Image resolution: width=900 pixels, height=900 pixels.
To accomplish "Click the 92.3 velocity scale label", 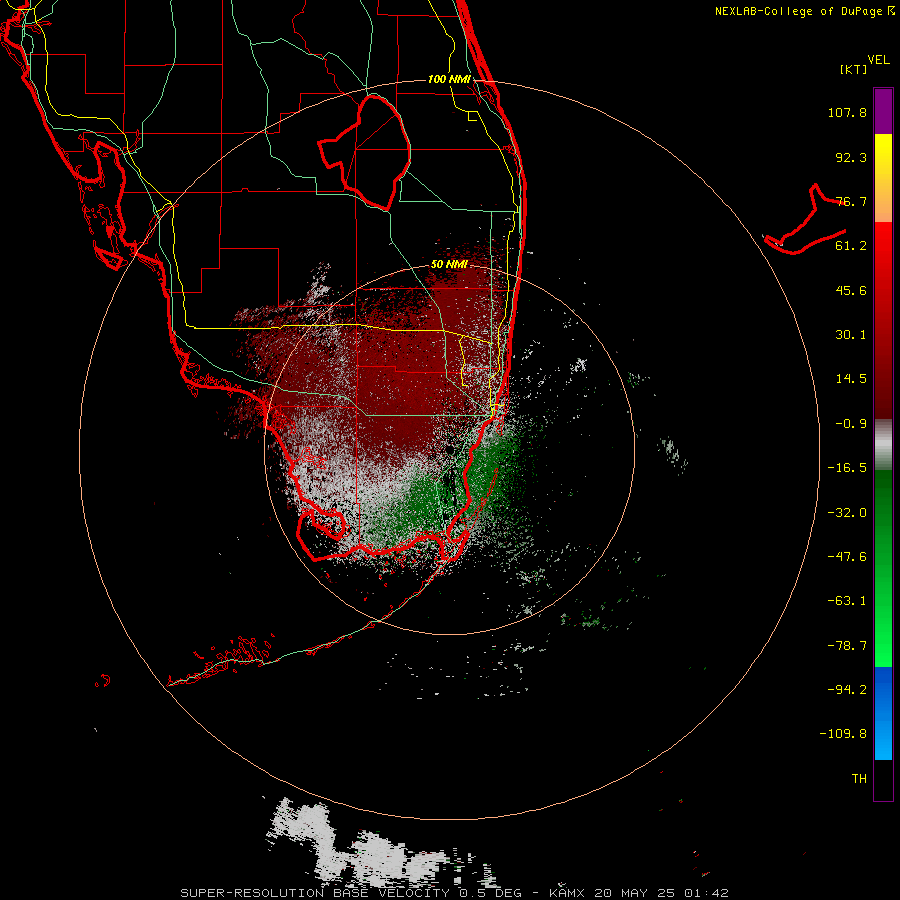I will (851, 157).
